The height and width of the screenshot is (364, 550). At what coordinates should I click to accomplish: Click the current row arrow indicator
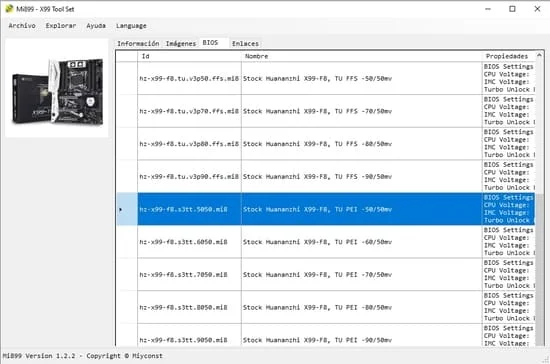click(121, 209)
